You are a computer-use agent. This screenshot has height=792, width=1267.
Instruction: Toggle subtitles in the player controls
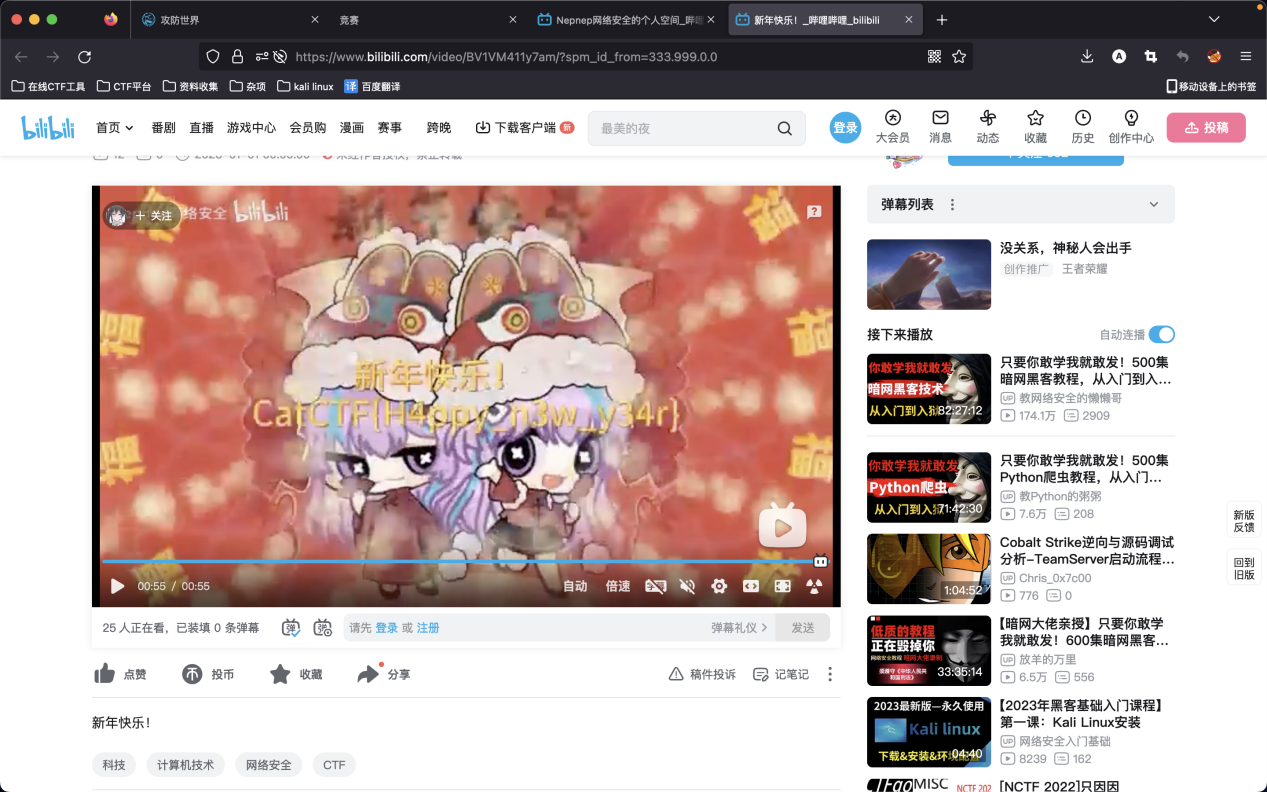click(x=655, y=586)
